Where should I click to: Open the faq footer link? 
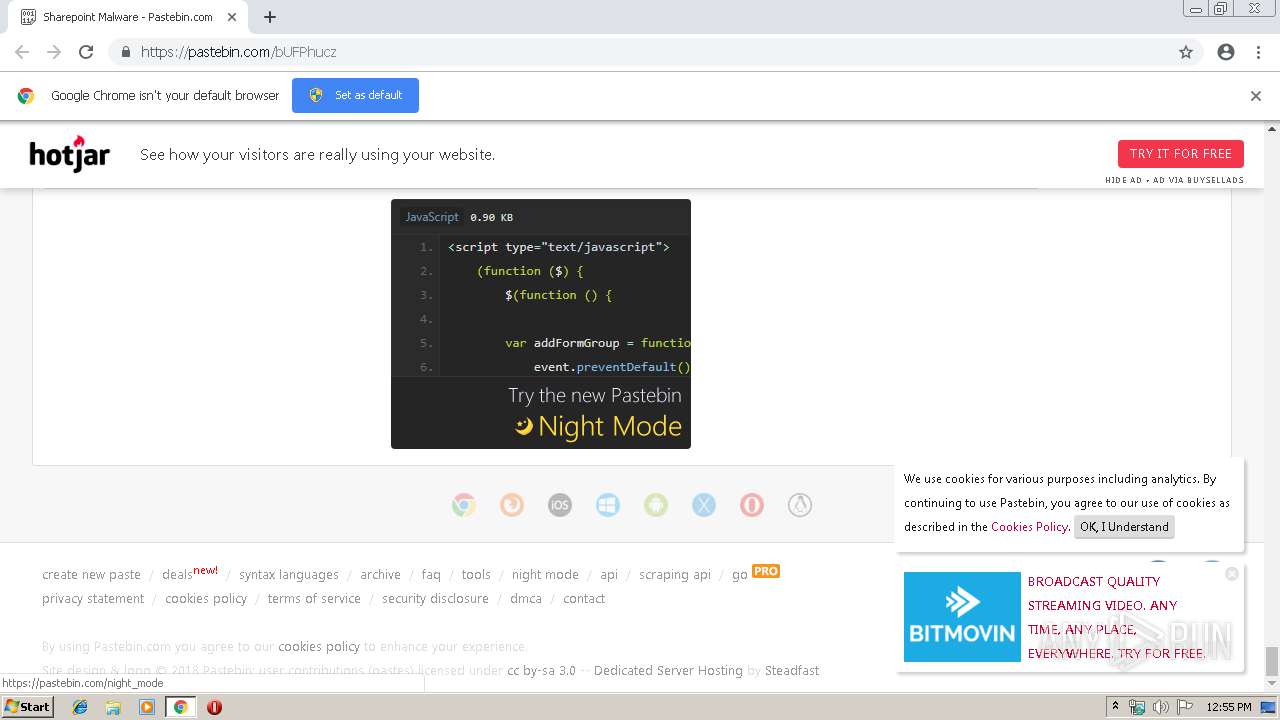coord(431,575)
